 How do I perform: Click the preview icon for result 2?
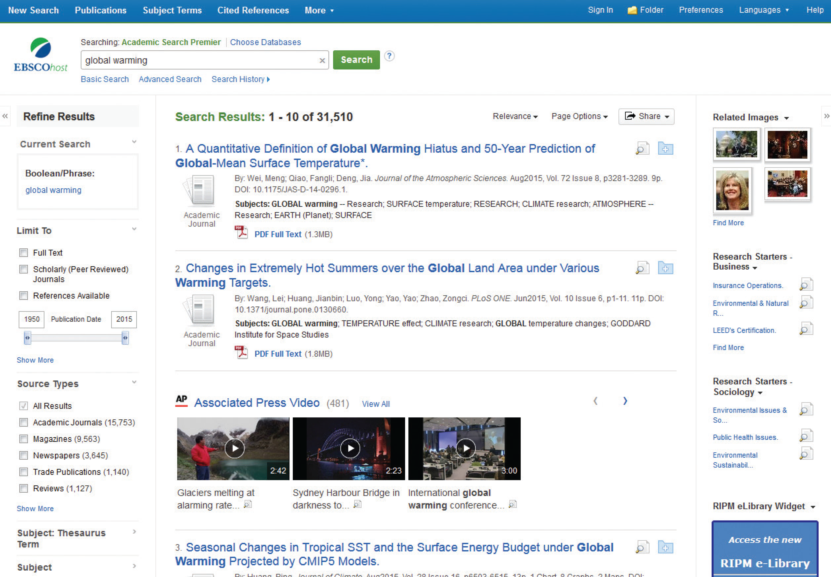pos(642,268)
